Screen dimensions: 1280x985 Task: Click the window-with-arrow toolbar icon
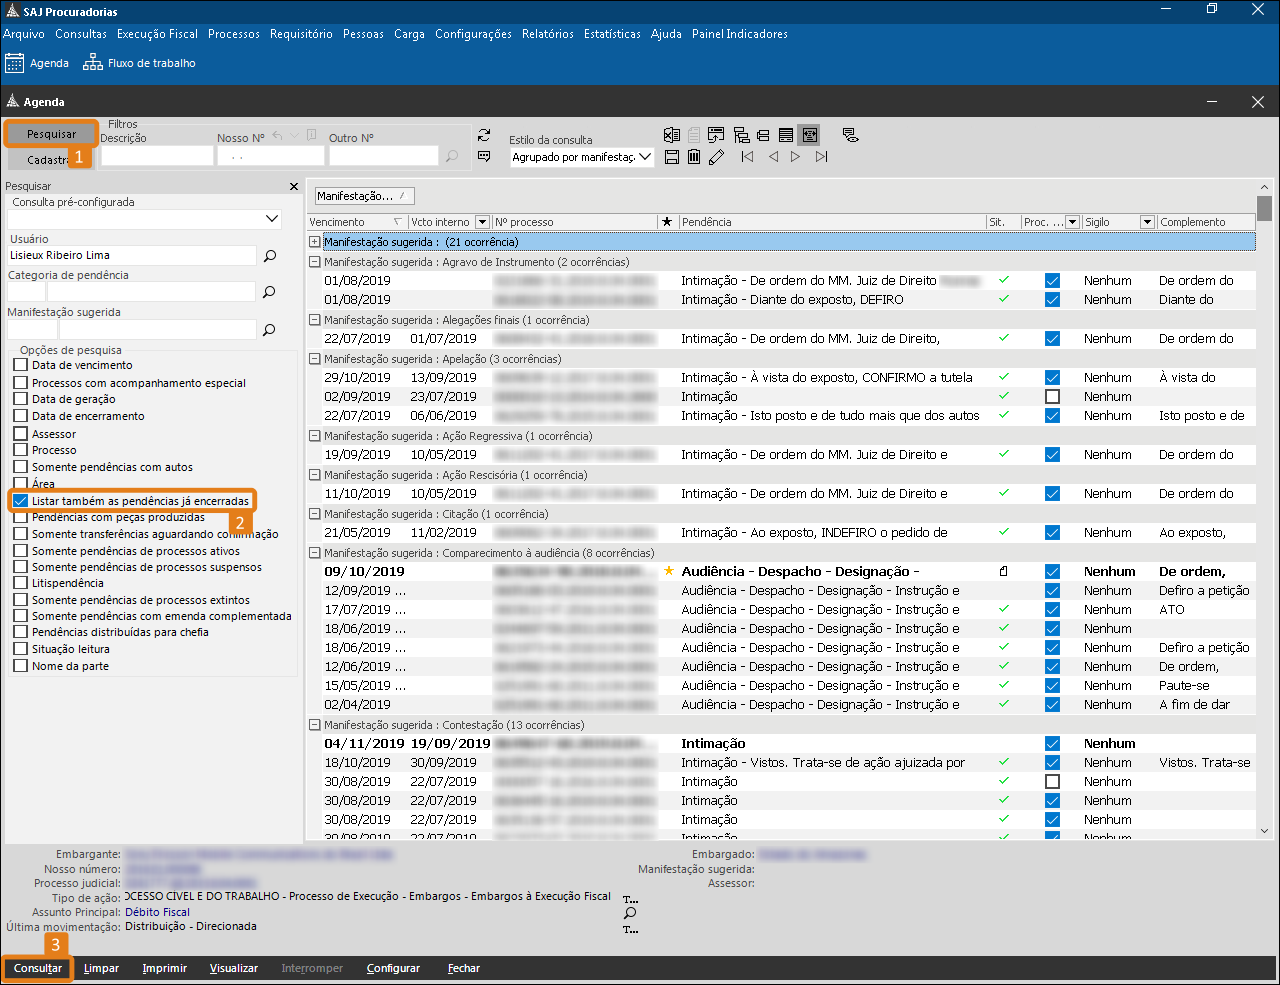pyautogui.click(x=717, y=135)
